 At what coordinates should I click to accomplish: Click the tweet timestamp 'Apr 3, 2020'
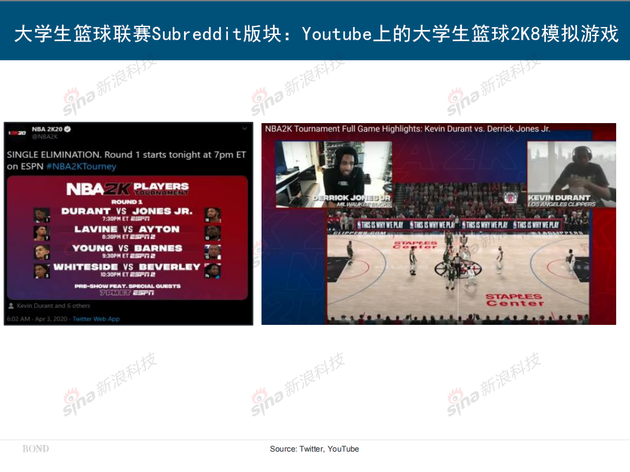tap(51, 319)
